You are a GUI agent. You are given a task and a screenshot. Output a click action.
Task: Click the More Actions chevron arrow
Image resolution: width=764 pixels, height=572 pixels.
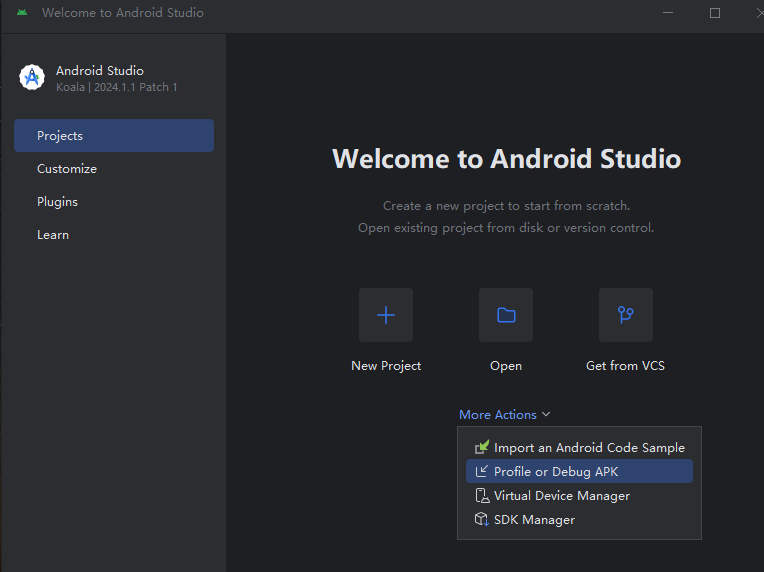click(x=546, y=414)
